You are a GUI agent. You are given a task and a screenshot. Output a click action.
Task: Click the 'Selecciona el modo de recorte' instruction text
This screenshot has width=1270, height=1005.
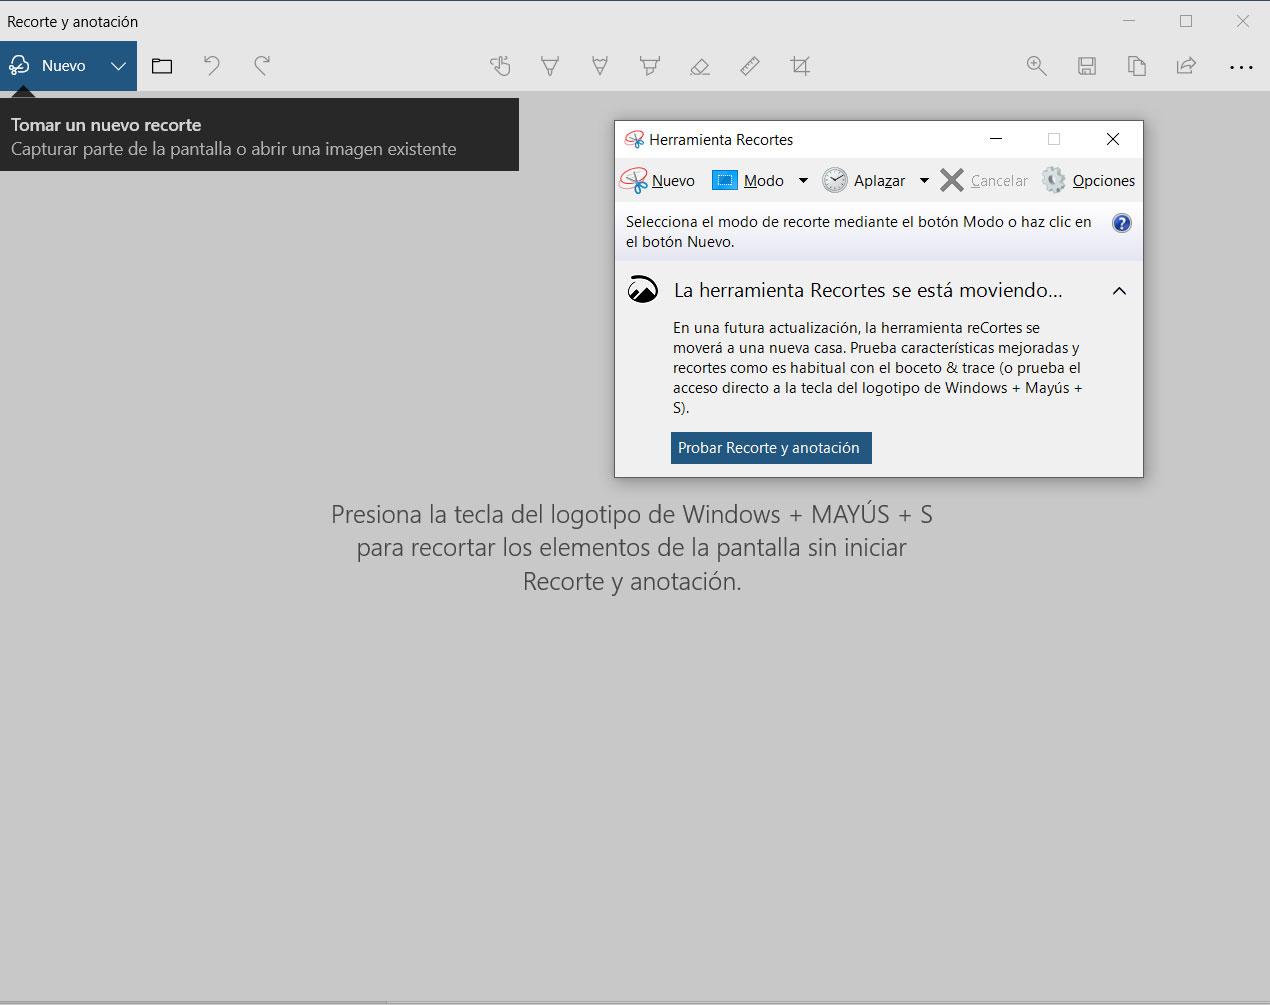tap(859, 232)
